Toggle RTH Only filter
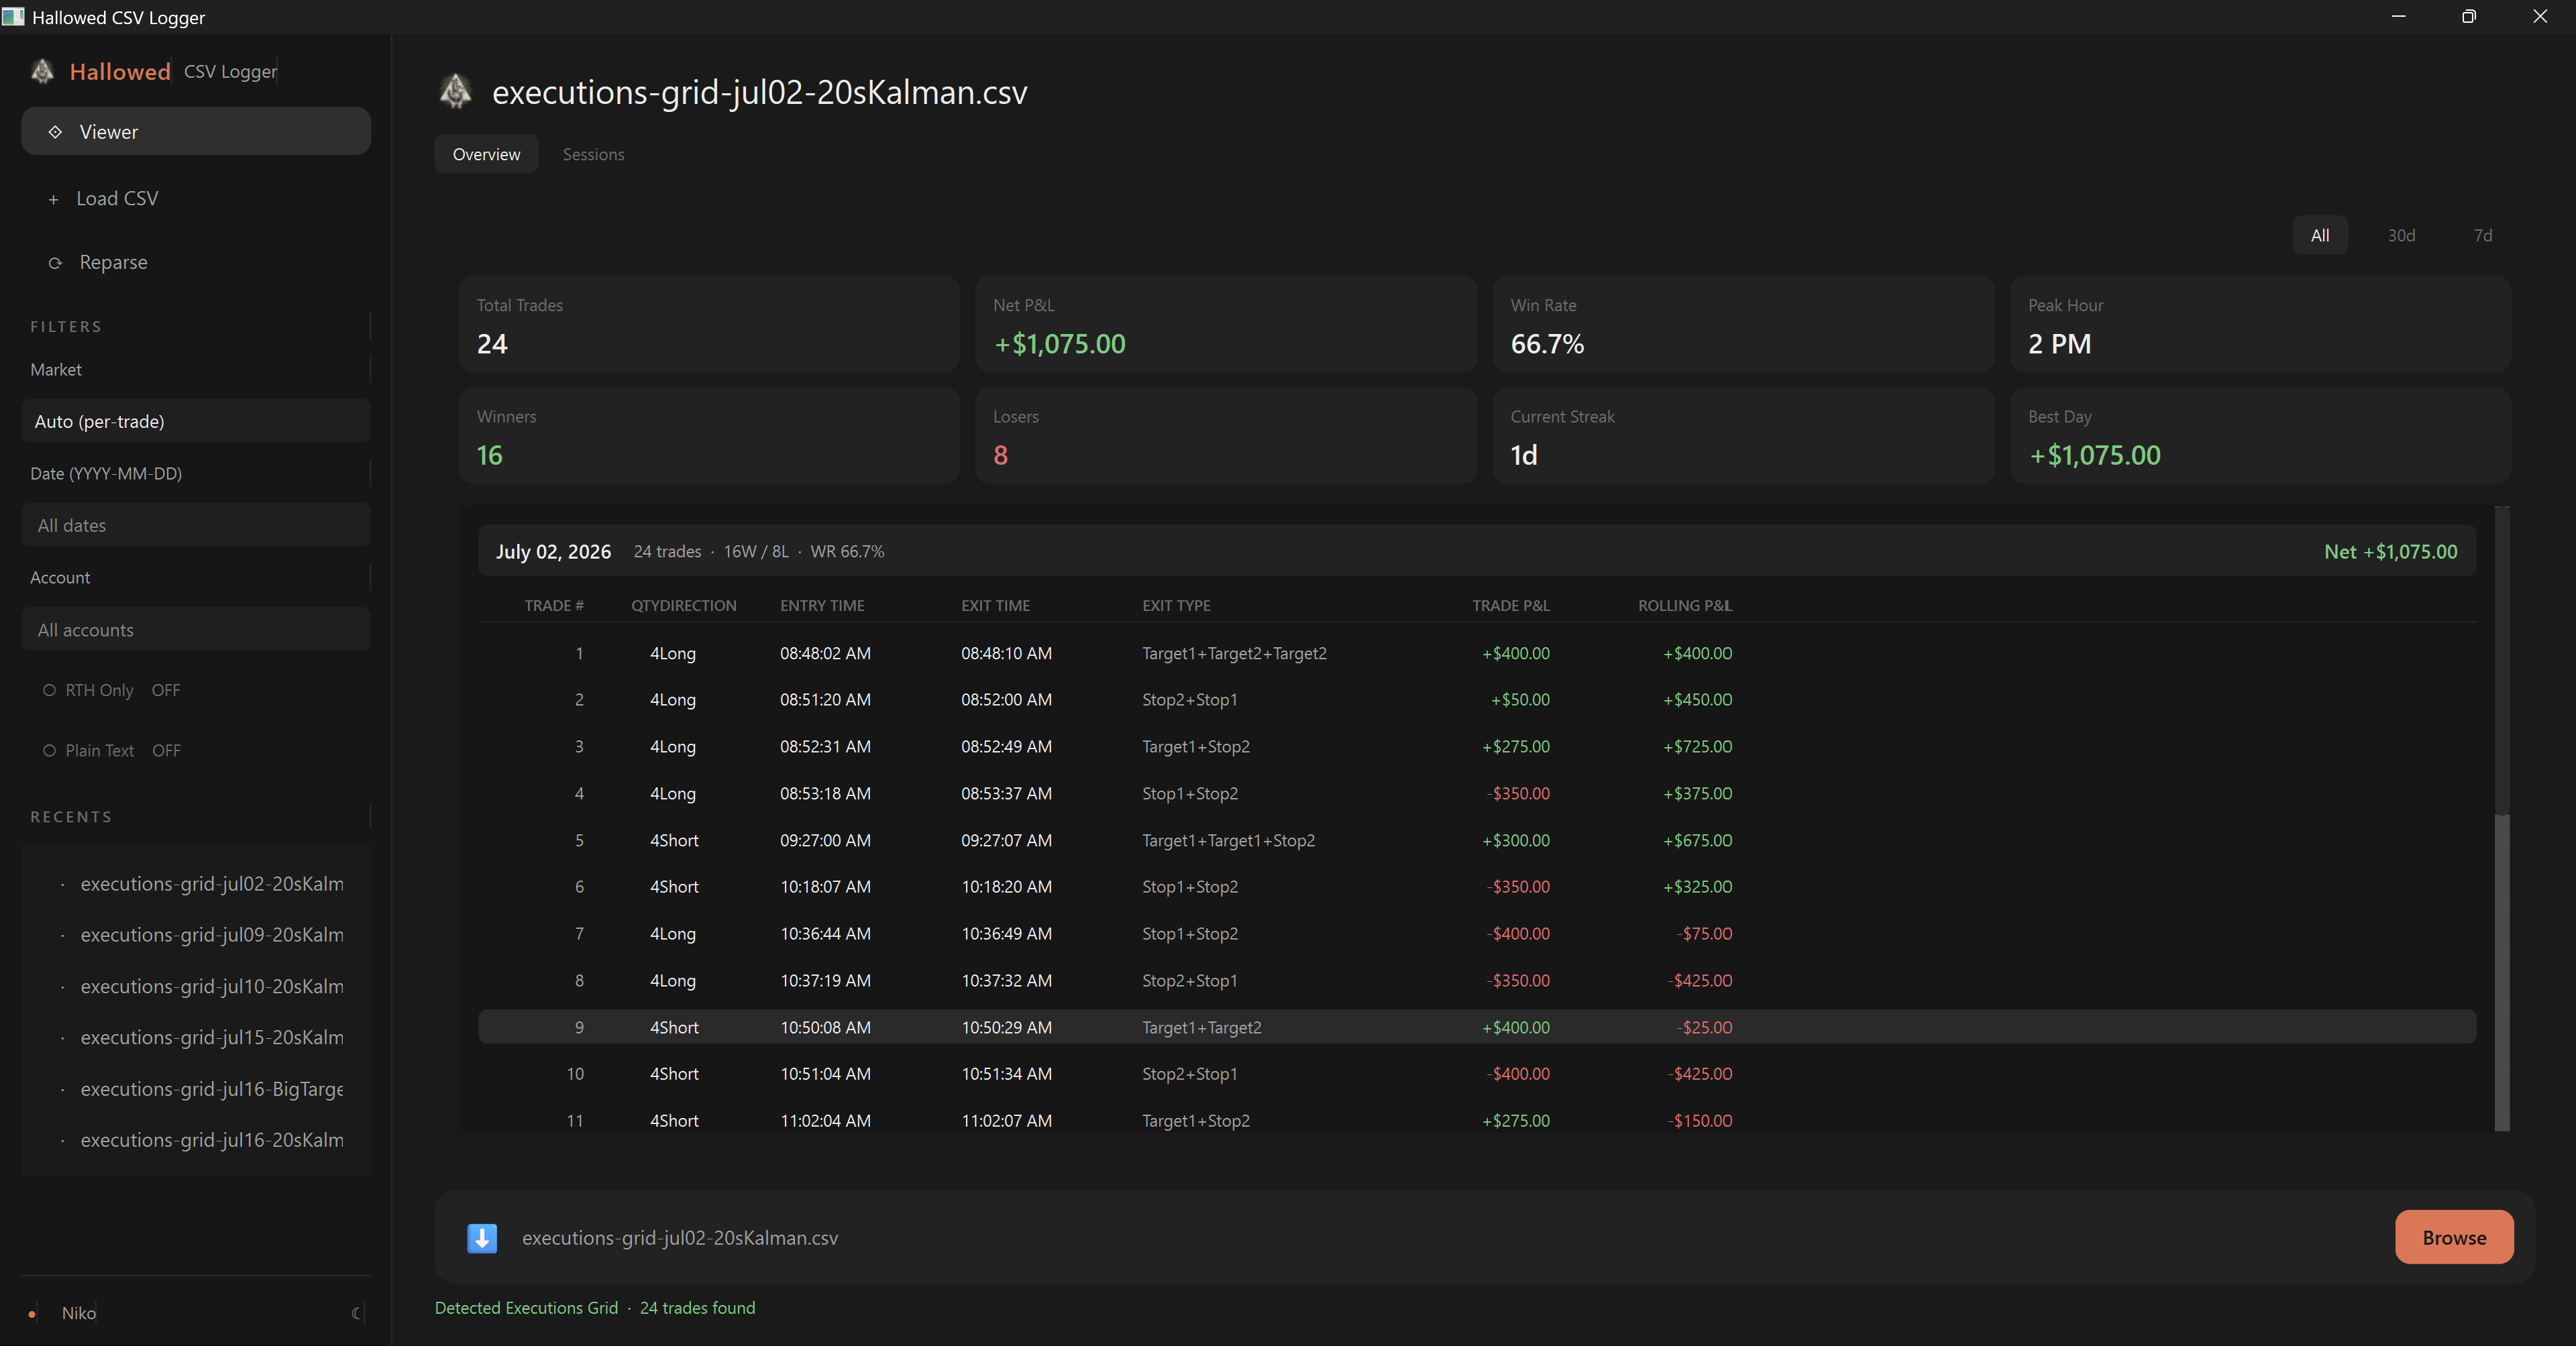Viewport: 2576px width, 1346px height. click(111, 690)
